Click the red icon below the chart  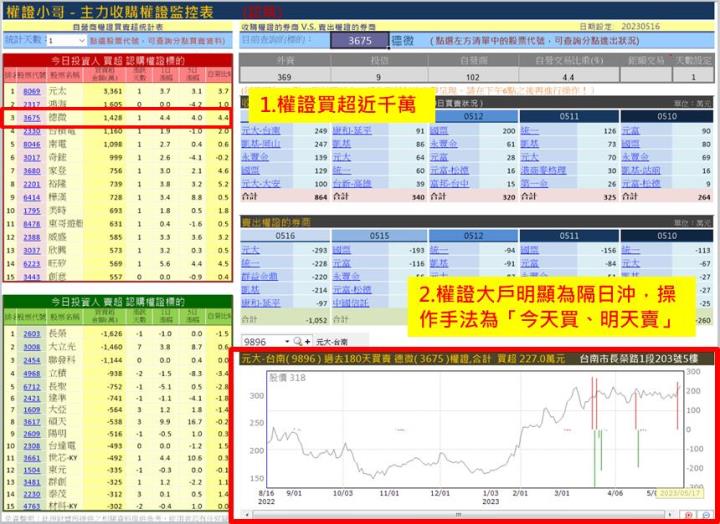[x=688, y=515]
